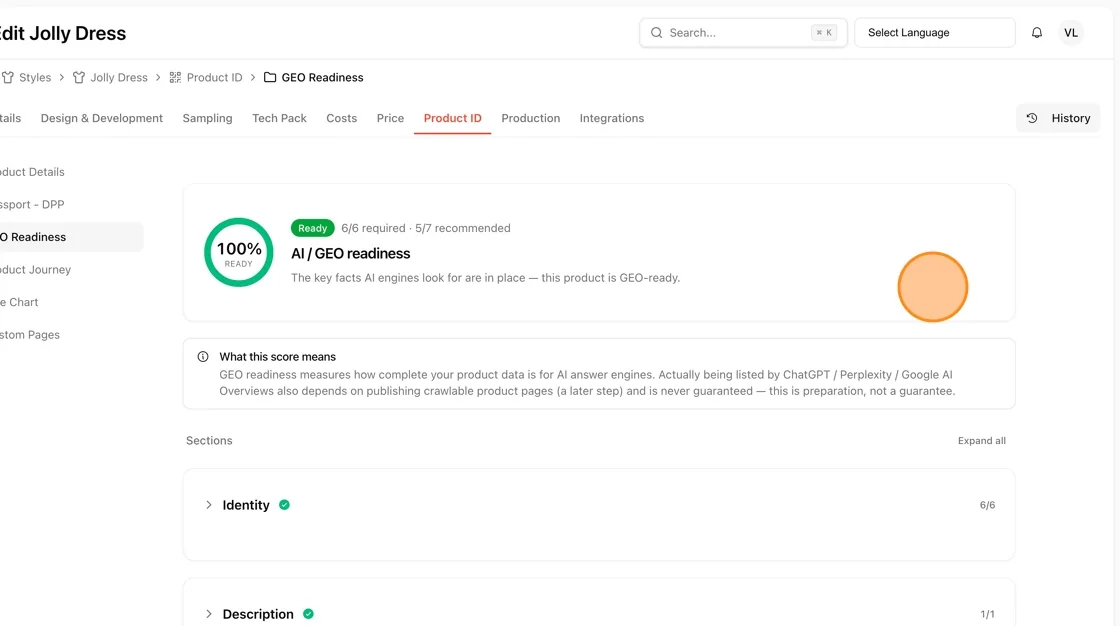Viewport: 1120px width, 626px height.
Task: Open the Tech Pack tab
Action: 279,118
